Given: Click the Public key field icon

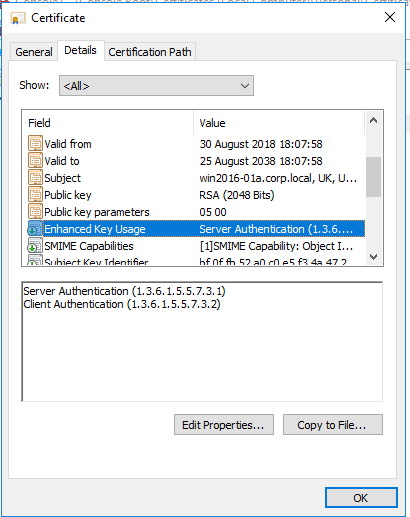Looking at the screenshot, I should point(35,195).
